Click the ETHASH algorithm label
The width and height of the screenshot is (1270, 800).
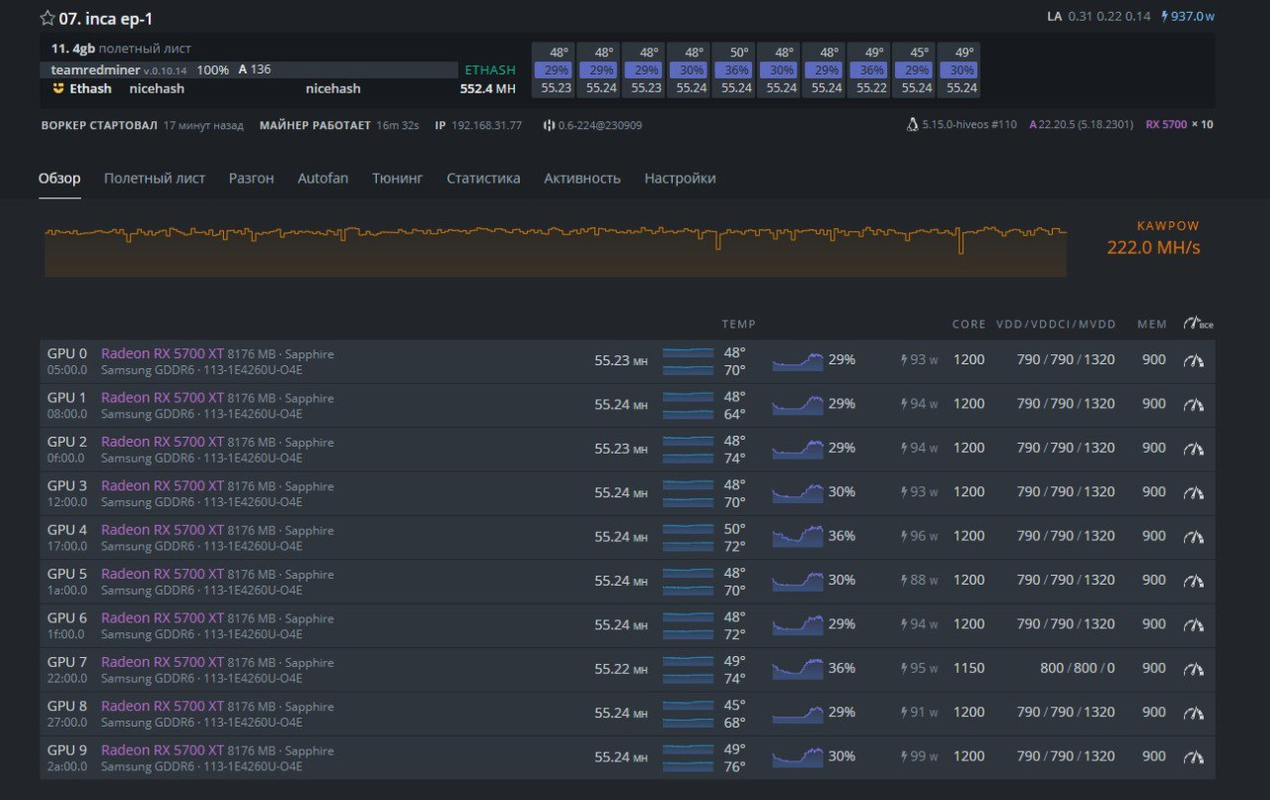490,70
